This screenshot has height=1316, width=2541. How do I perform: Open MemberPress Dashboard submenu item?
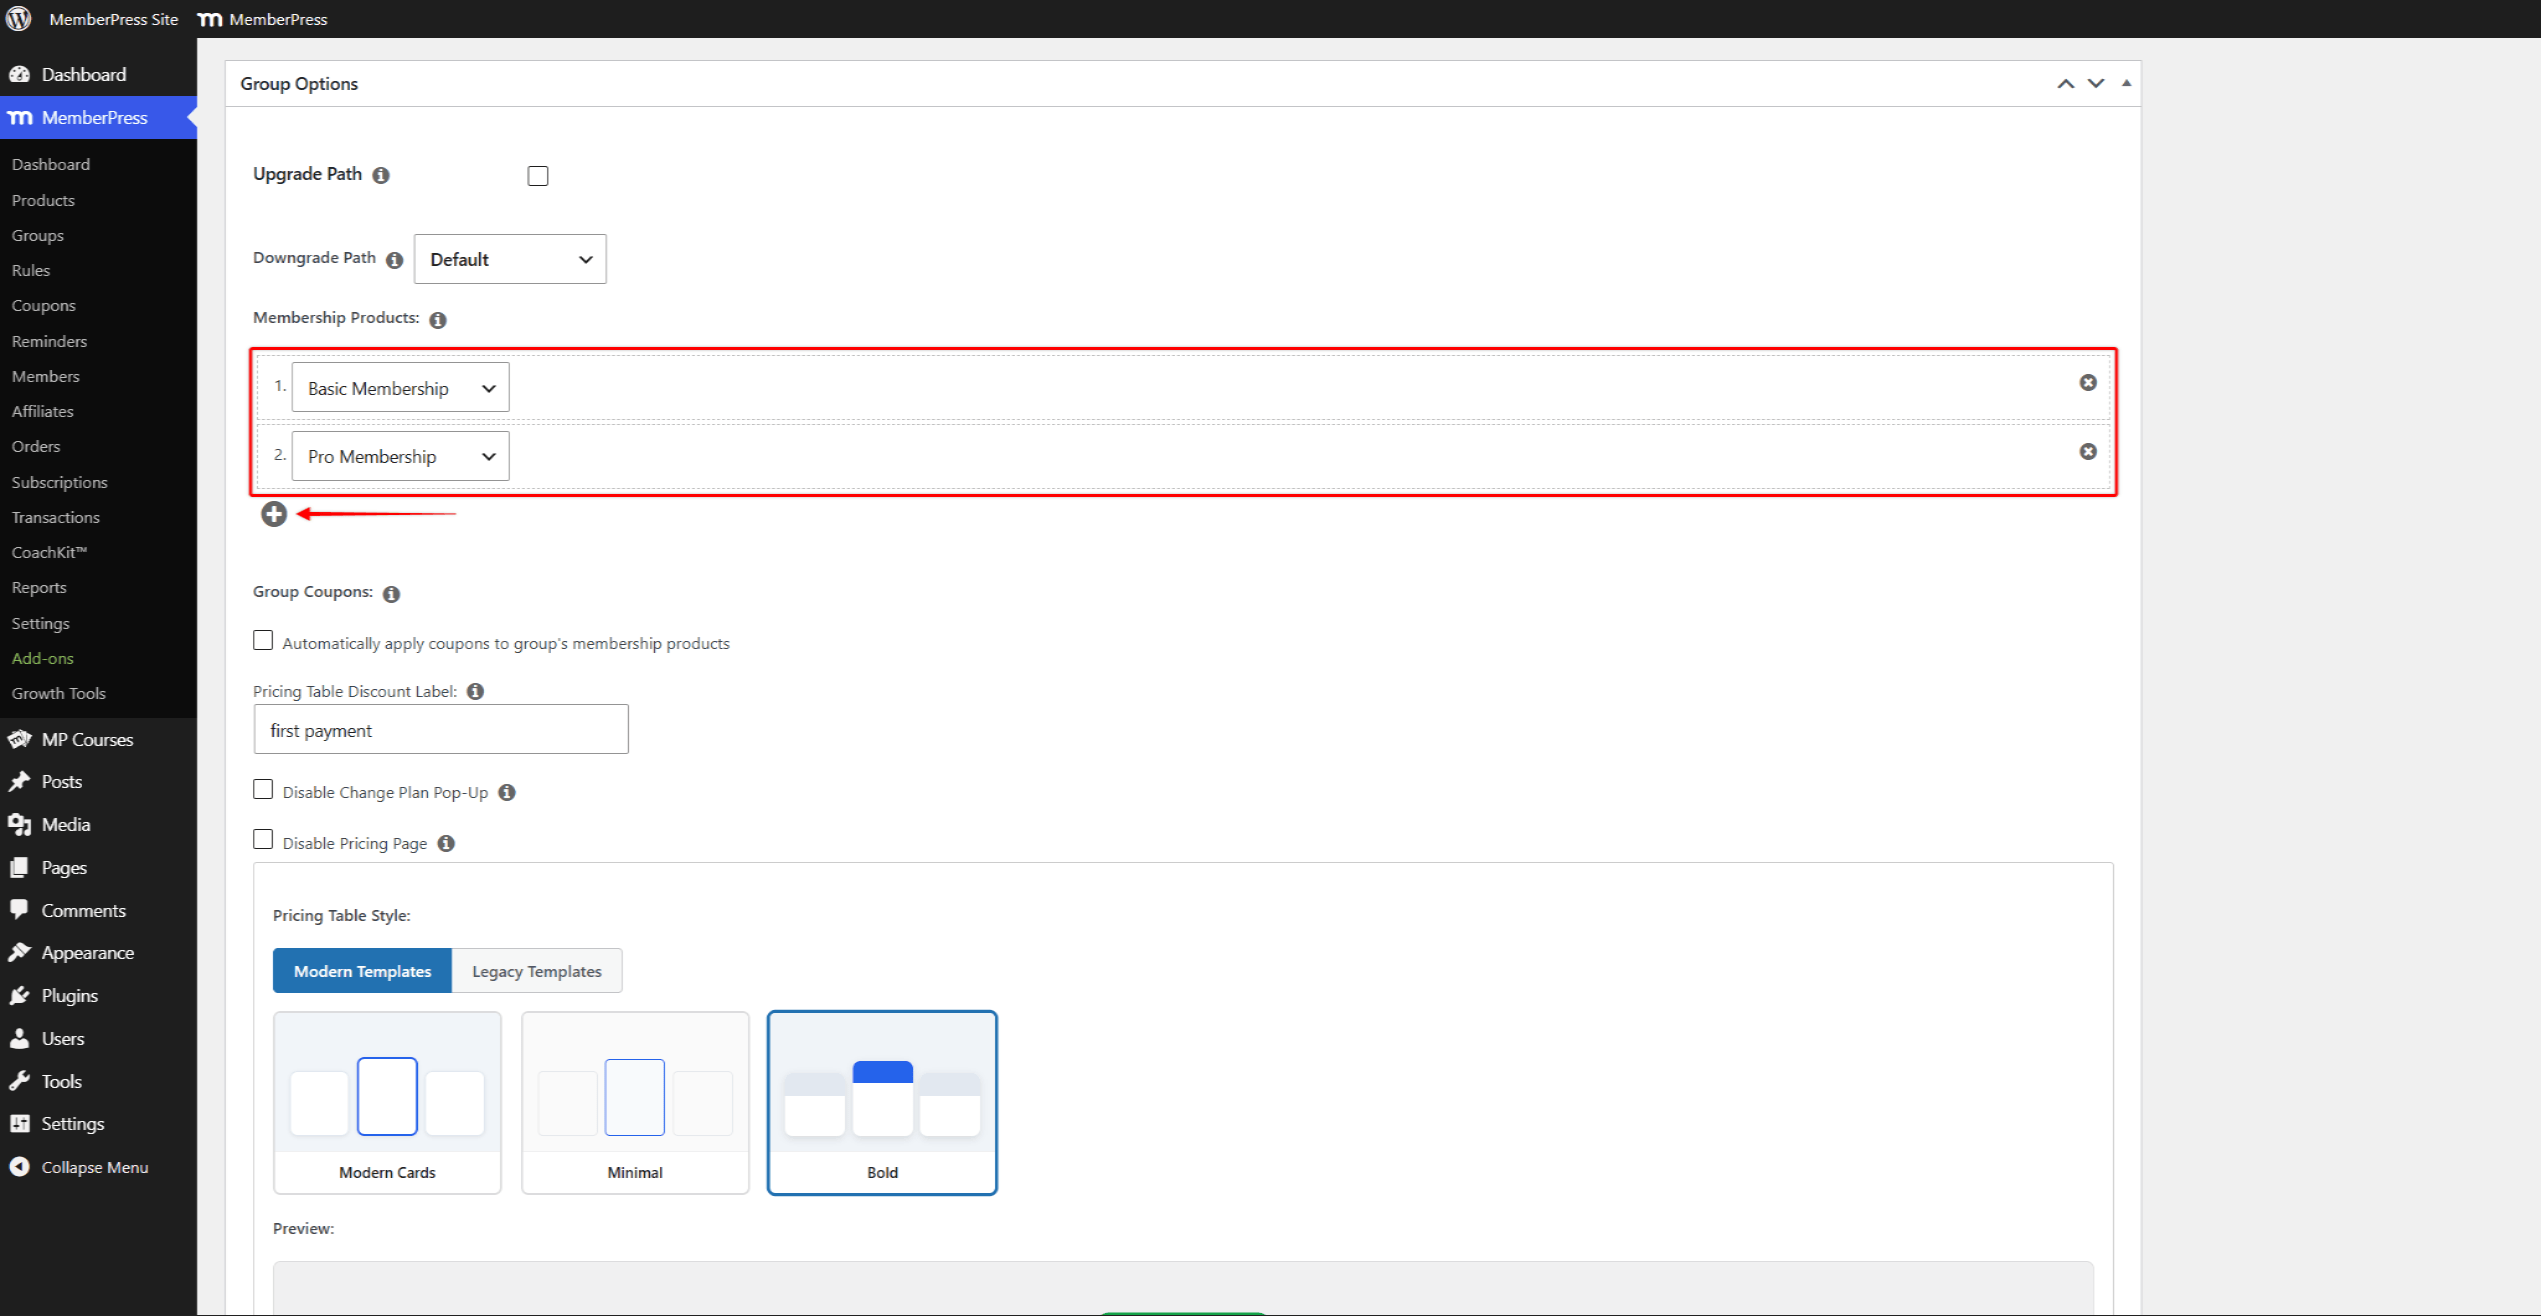51,164
